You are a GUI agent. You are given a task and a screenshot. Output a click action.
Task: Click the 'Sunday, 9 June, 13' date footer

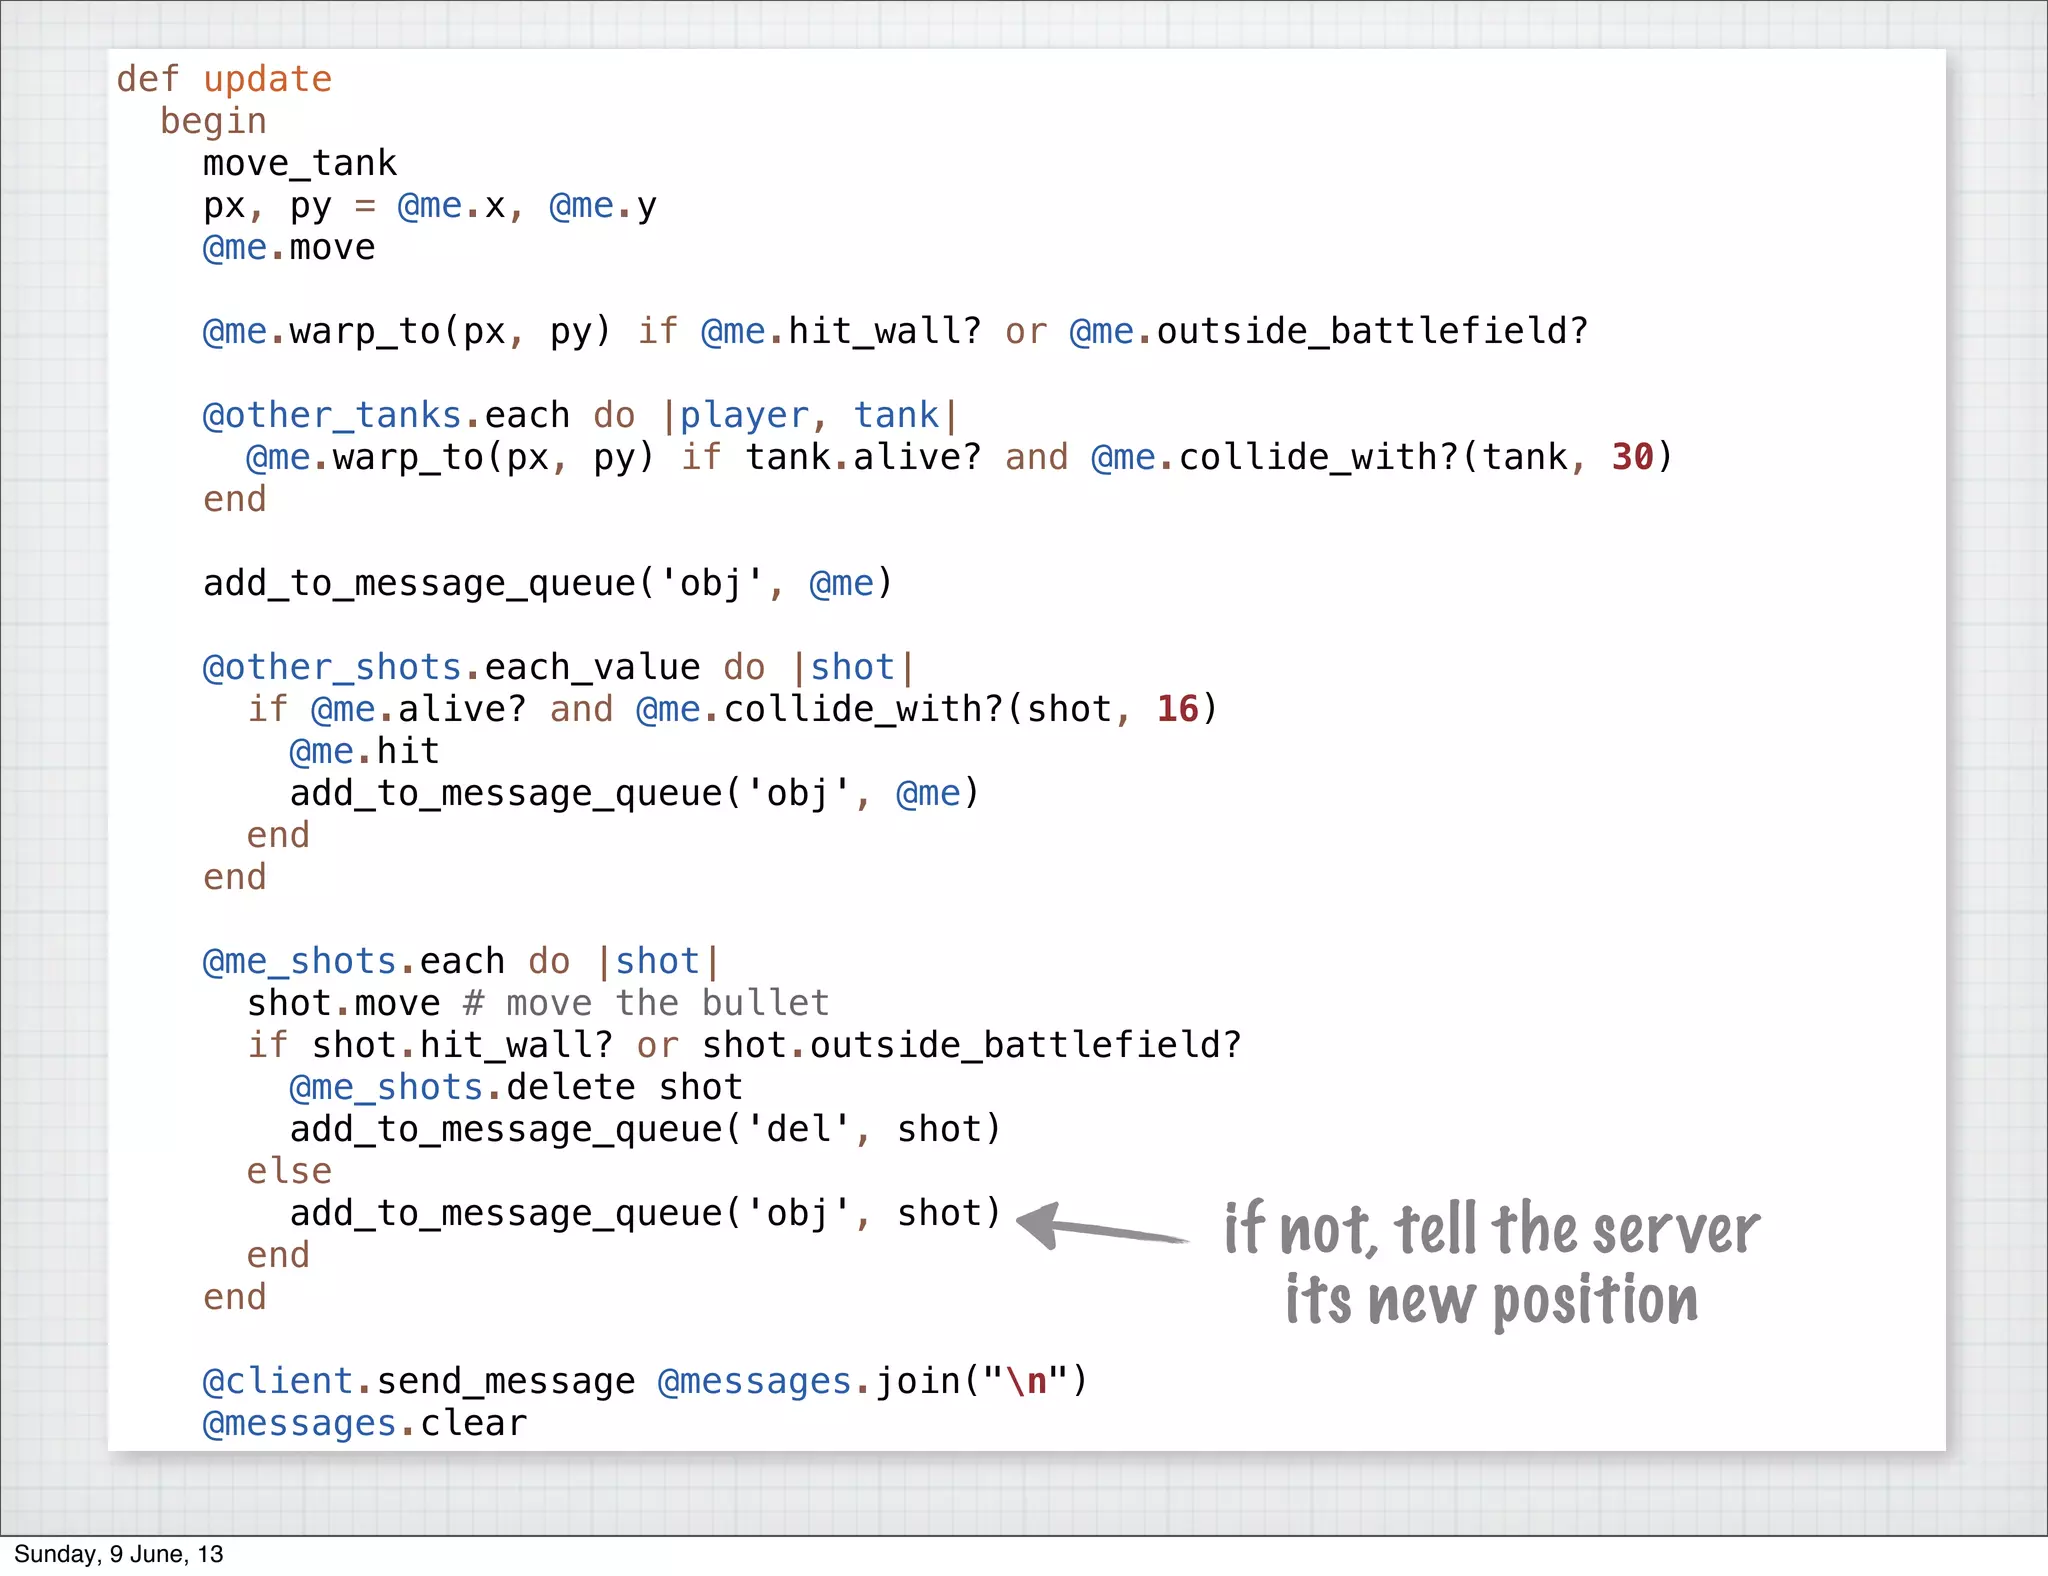click(x=119, y=1554)
